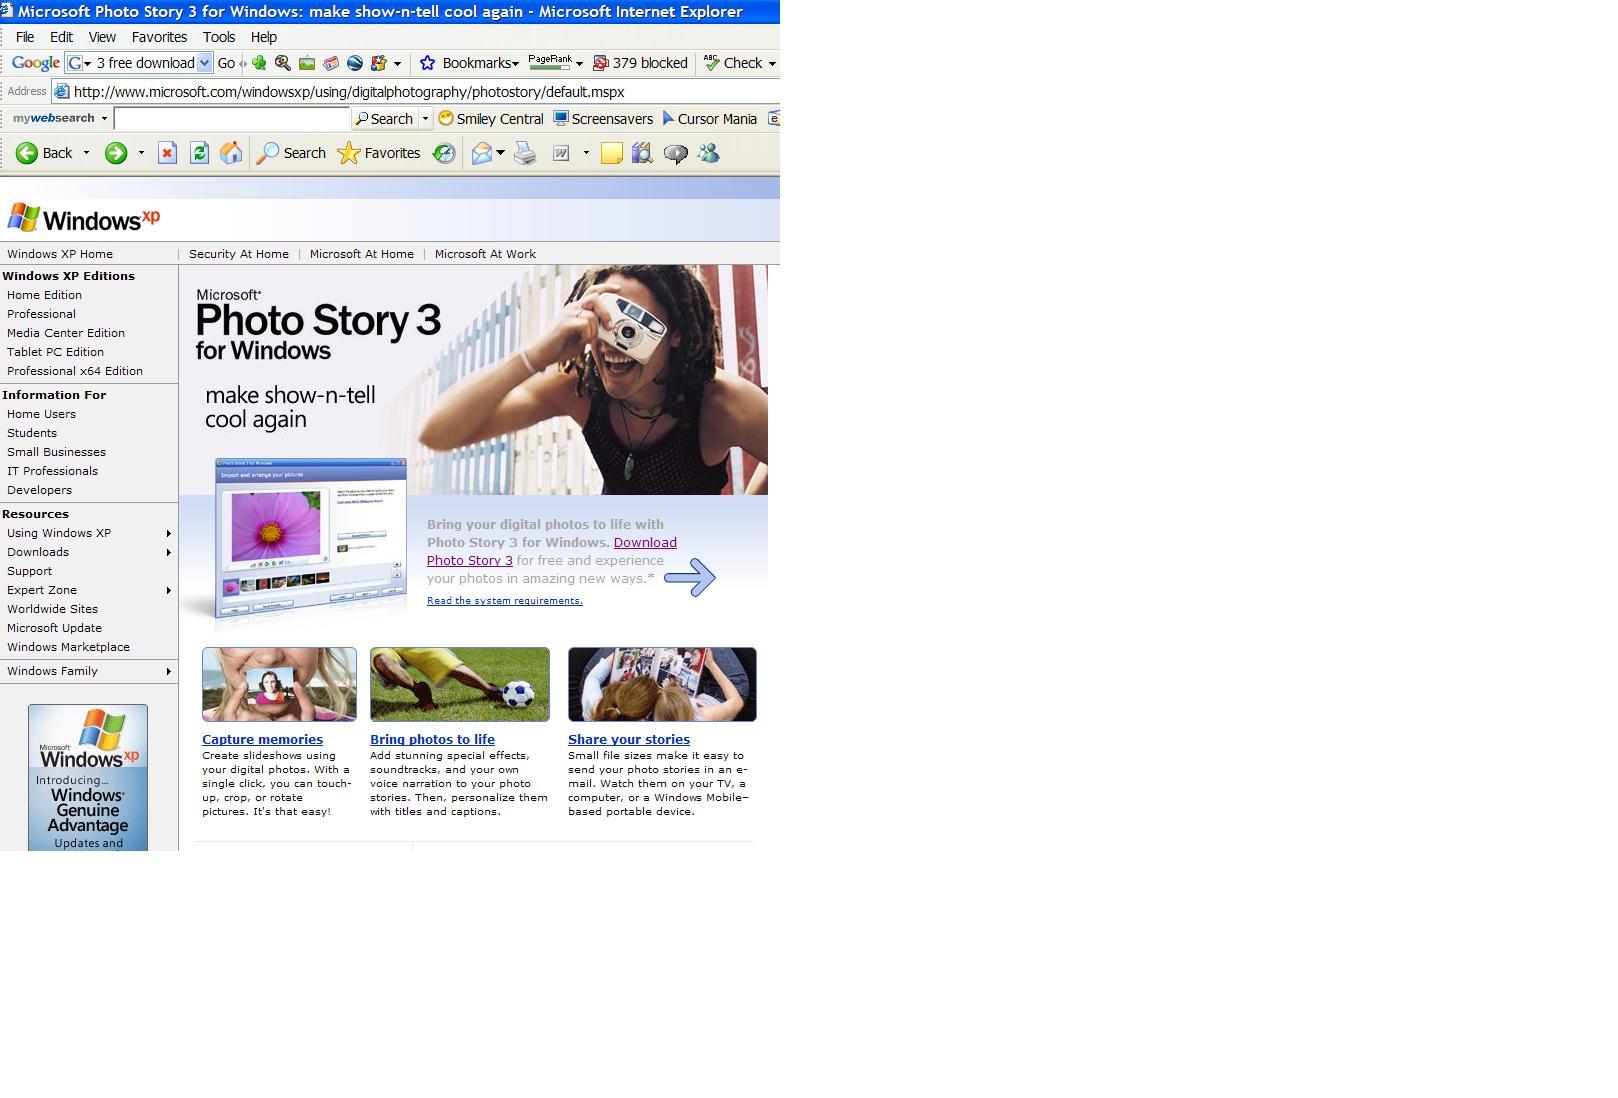Viewport: 1618px width, 1098px height.
Task: Click the Google Go button
Action: 226,63
